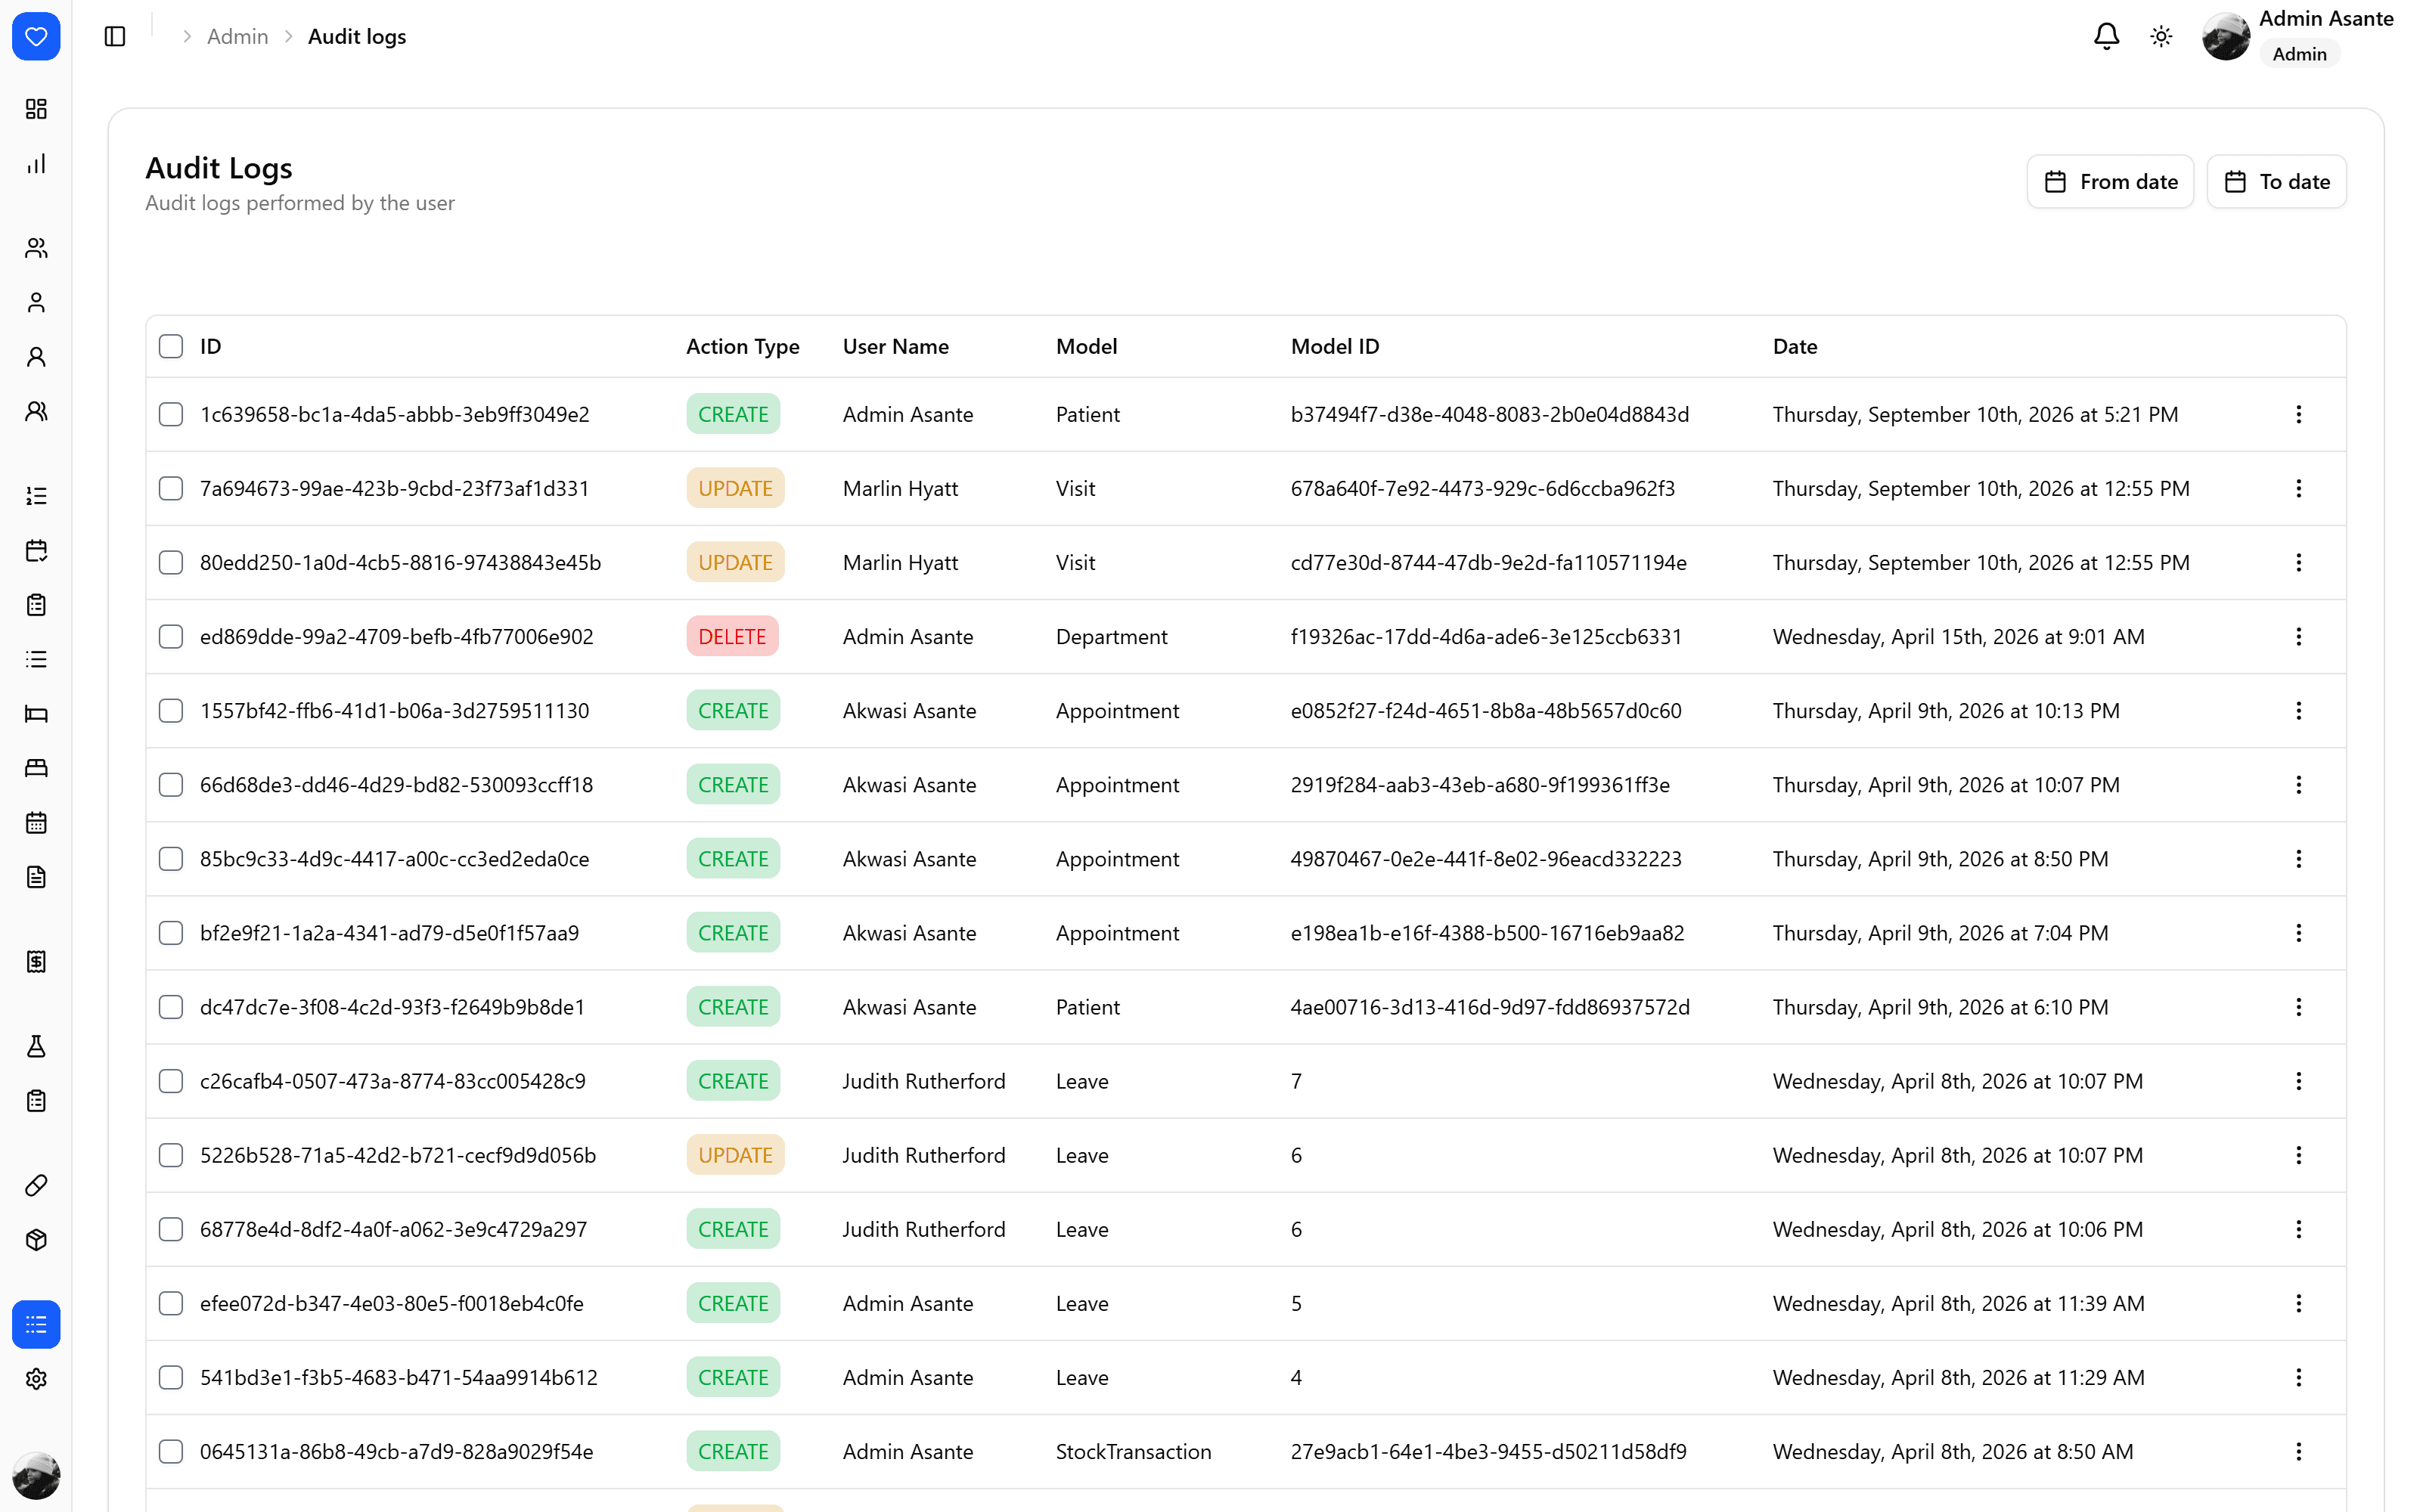Click the Audit logs breadcrumb

357,37
